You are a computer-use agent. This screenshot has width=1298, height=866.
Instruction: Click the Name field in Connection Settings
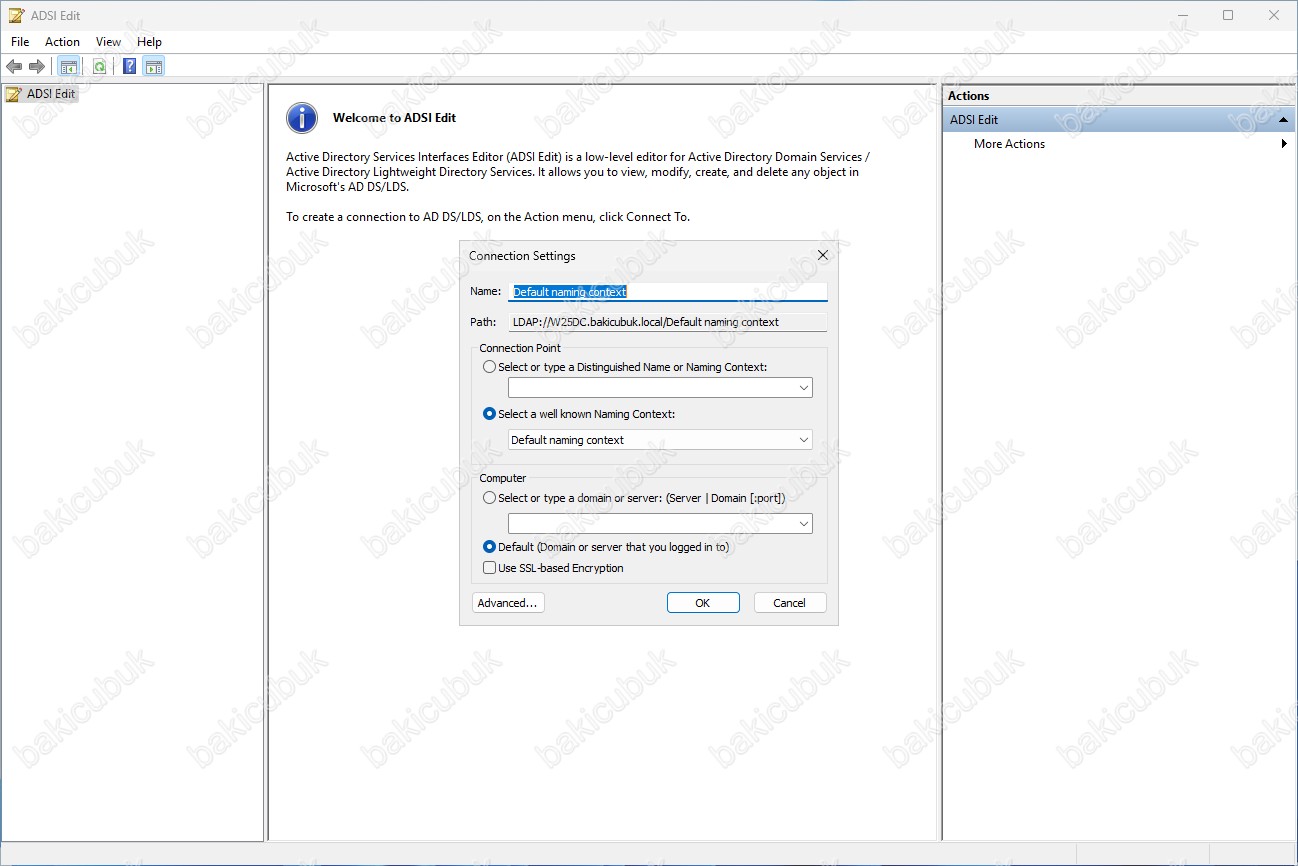(x=668, y=292)
